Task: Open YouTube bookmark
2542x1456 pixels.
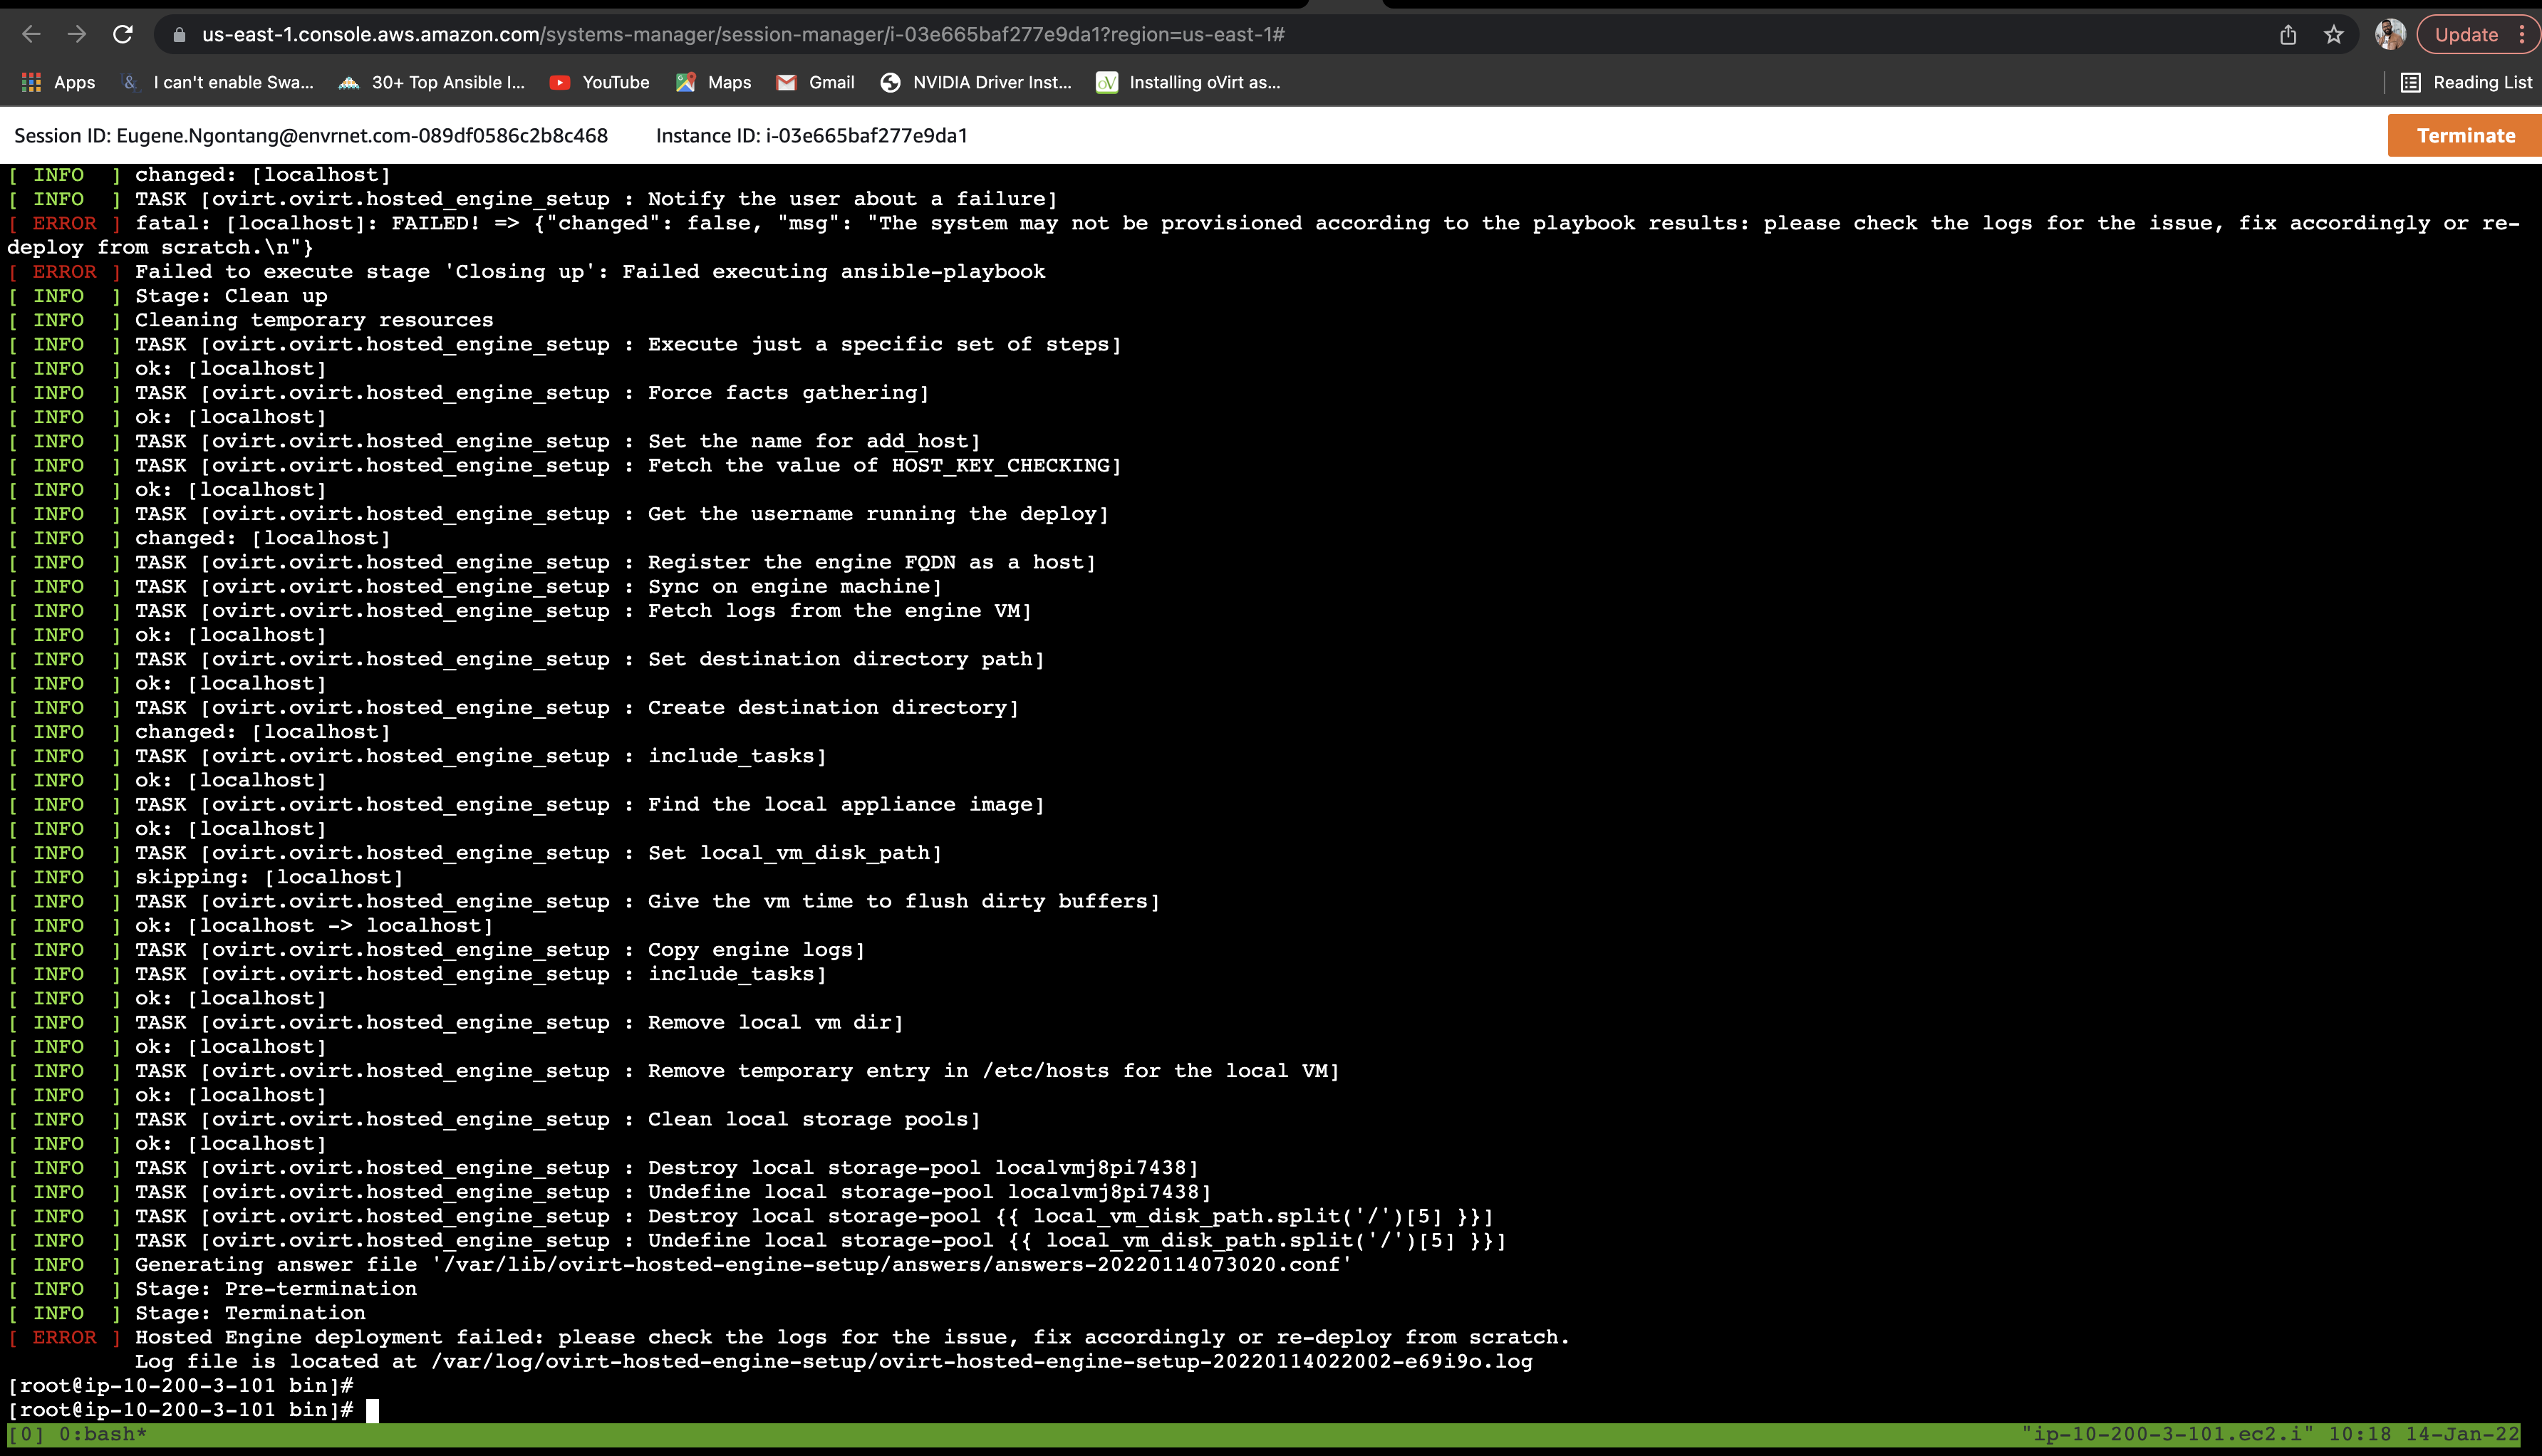Action: click(x=600, y=82)
